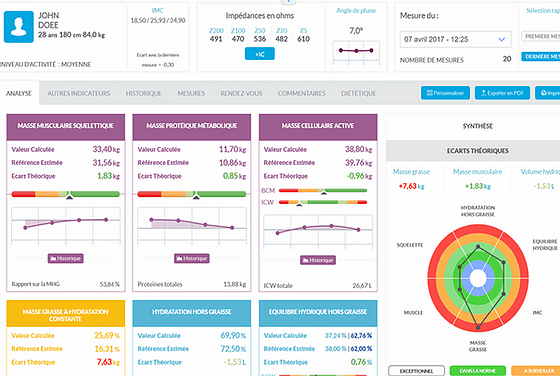560x376 pixels.
Task: Select the Dernière mesure quick selection
Action: pos(541,56)
